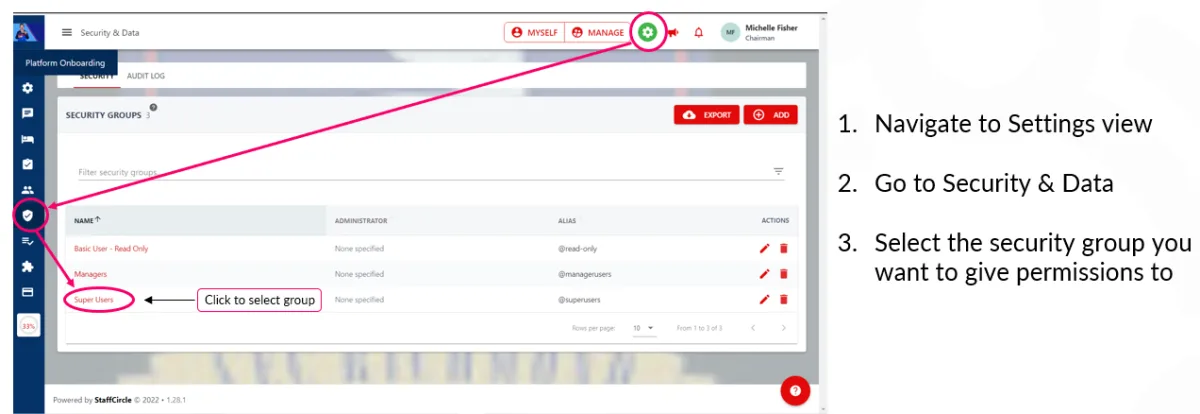Delete the Basic User - Read Only group

point(784,248)
